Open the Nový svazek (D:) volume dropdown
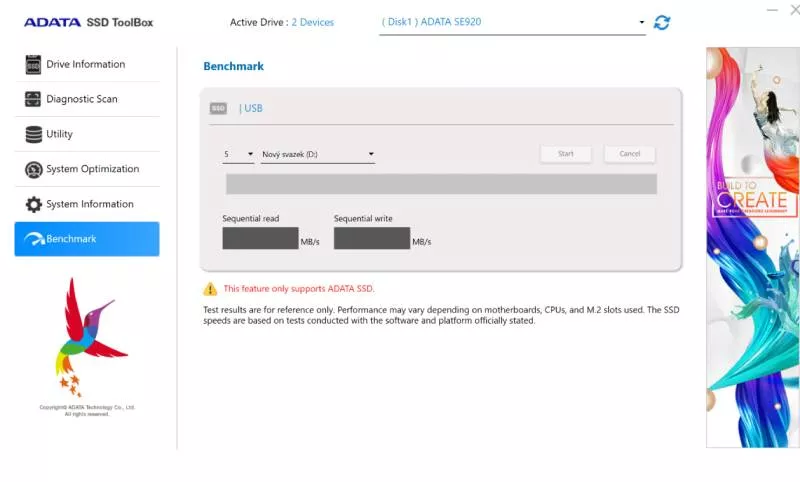 tap(317, 155)
